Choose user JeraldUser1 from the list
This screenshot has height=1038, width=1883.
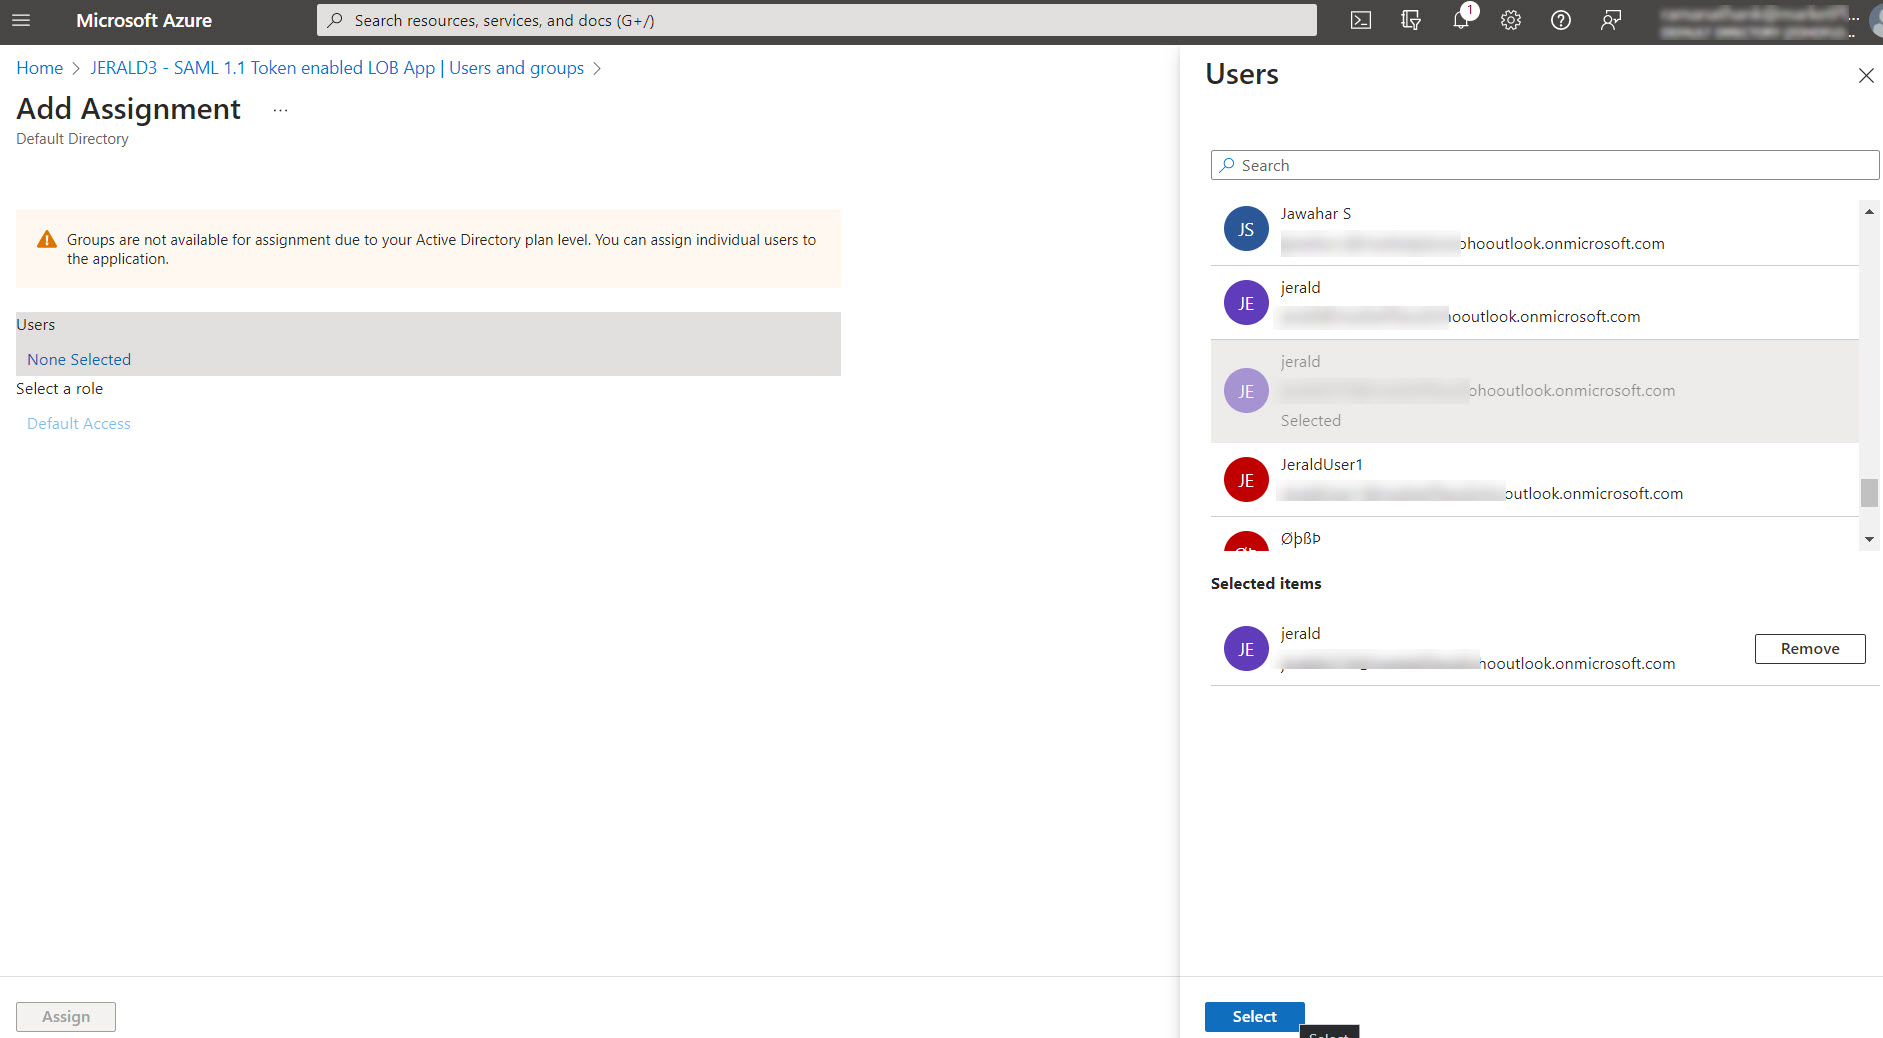[x=1534, y=480]
